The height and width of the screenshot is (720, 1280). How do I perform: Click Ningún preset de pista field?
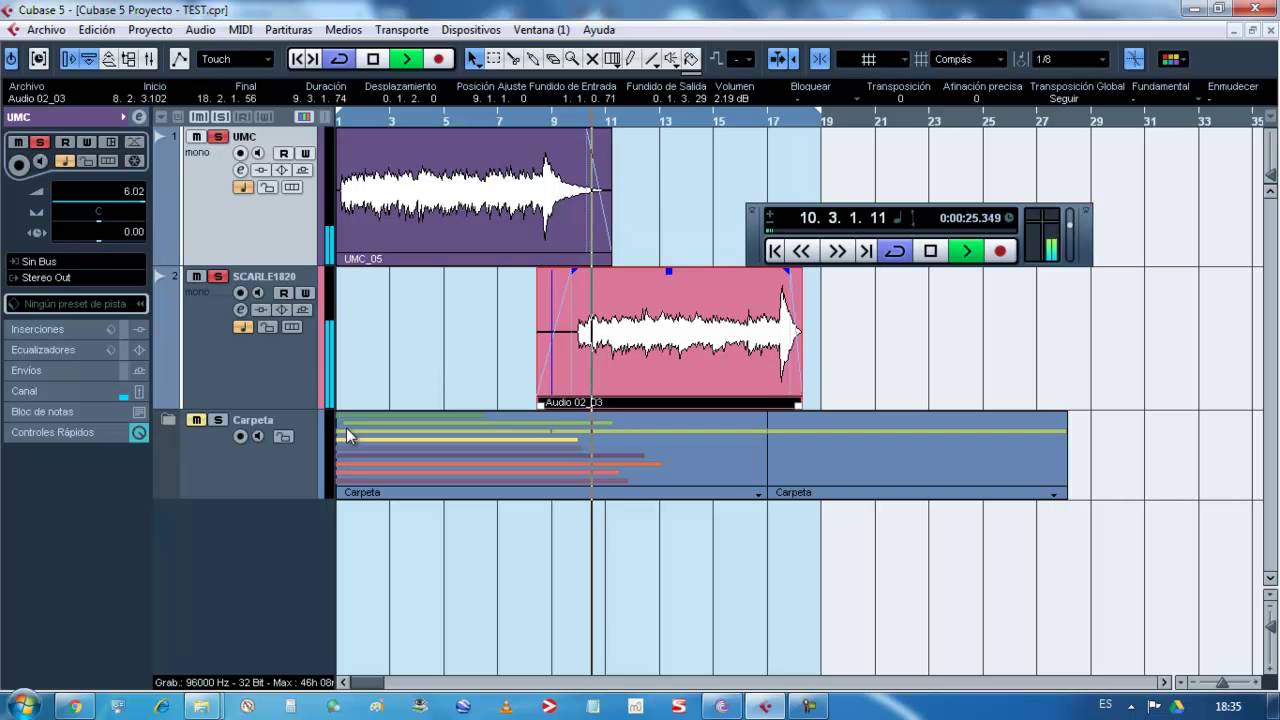(x=76, y=303)
